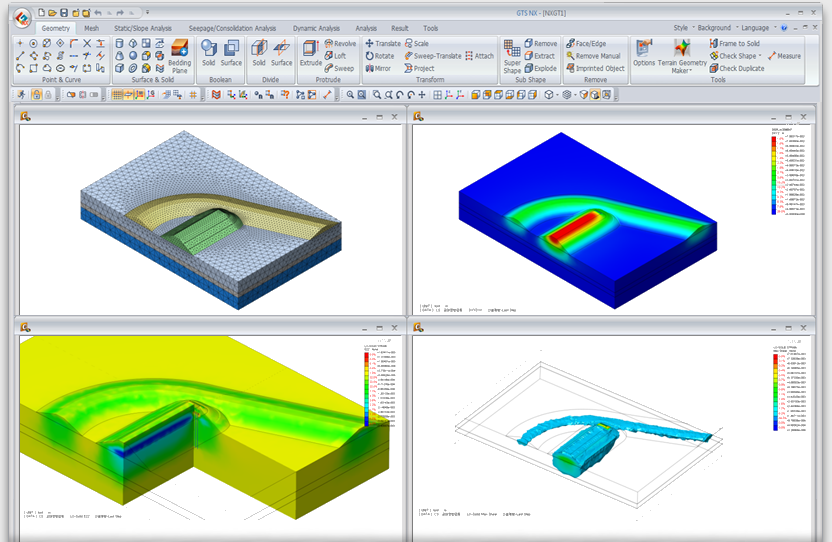Click the Divide Surface icon
Image resolution: width=832 pixels, height=542 pixels.
[282, 54]
